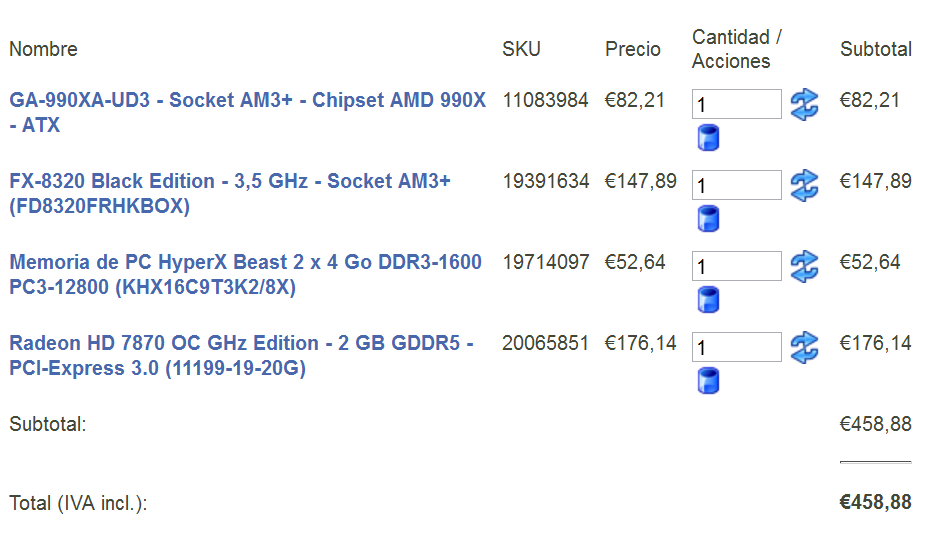Click the Total IVA incl. amount €458,88

[x=875, y=503]
